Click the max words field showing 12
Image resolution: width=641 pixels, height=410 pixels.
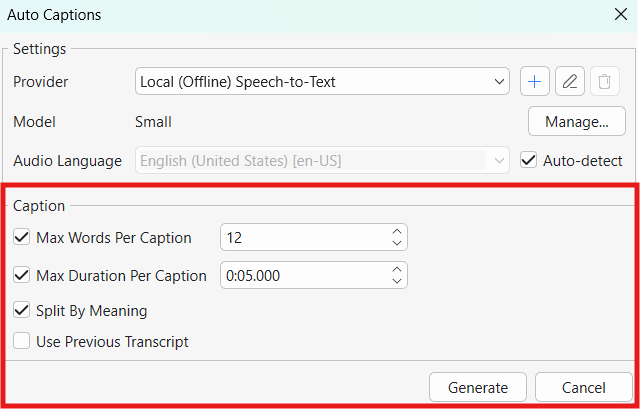pyautogui.click(x=314, y=237)
